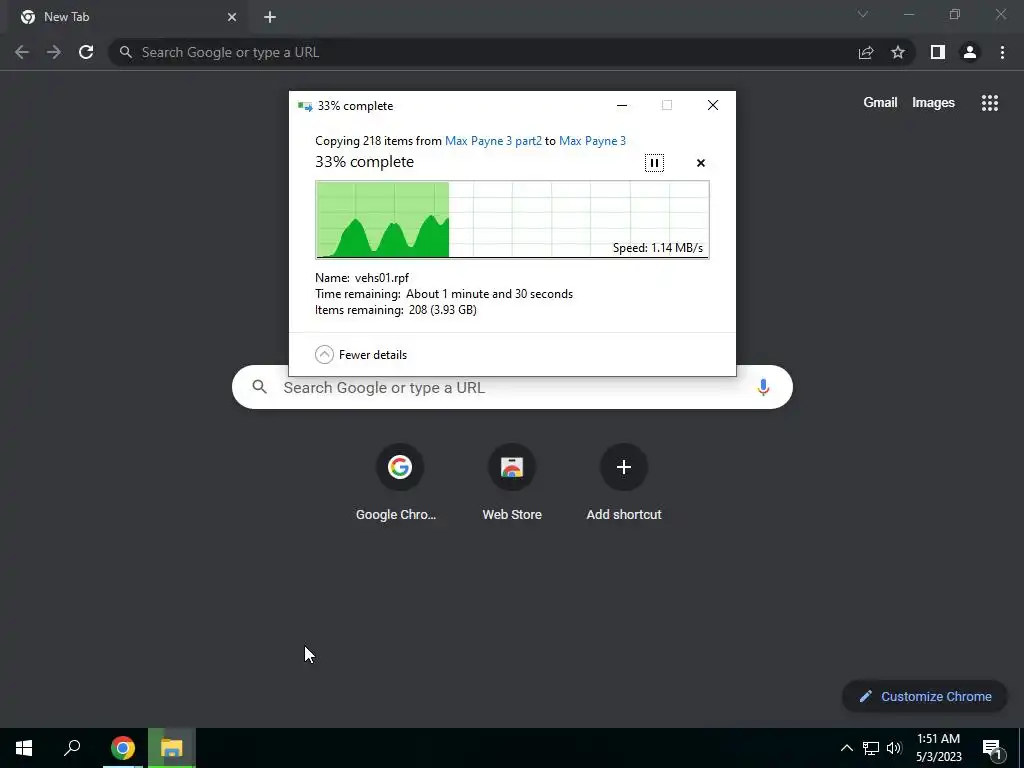Pause the file copy operation
1024x768 pixels.
point(654,163)
